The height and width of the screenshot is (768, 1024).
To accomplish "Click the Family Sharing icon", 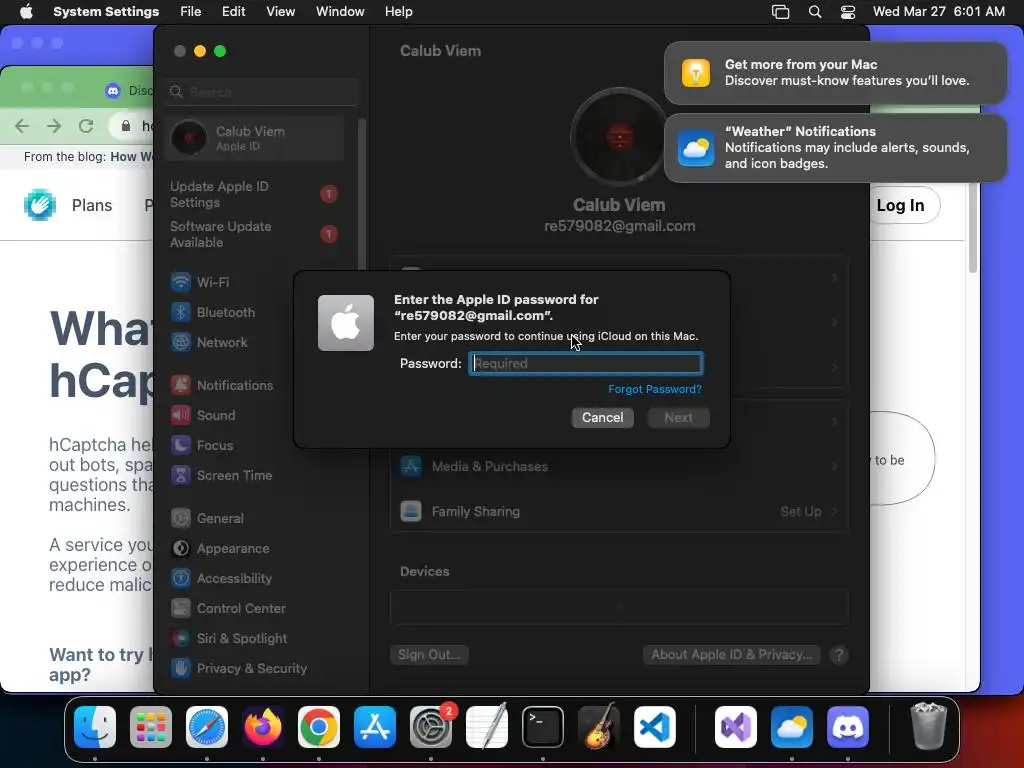I will click(x=411, y=511).
